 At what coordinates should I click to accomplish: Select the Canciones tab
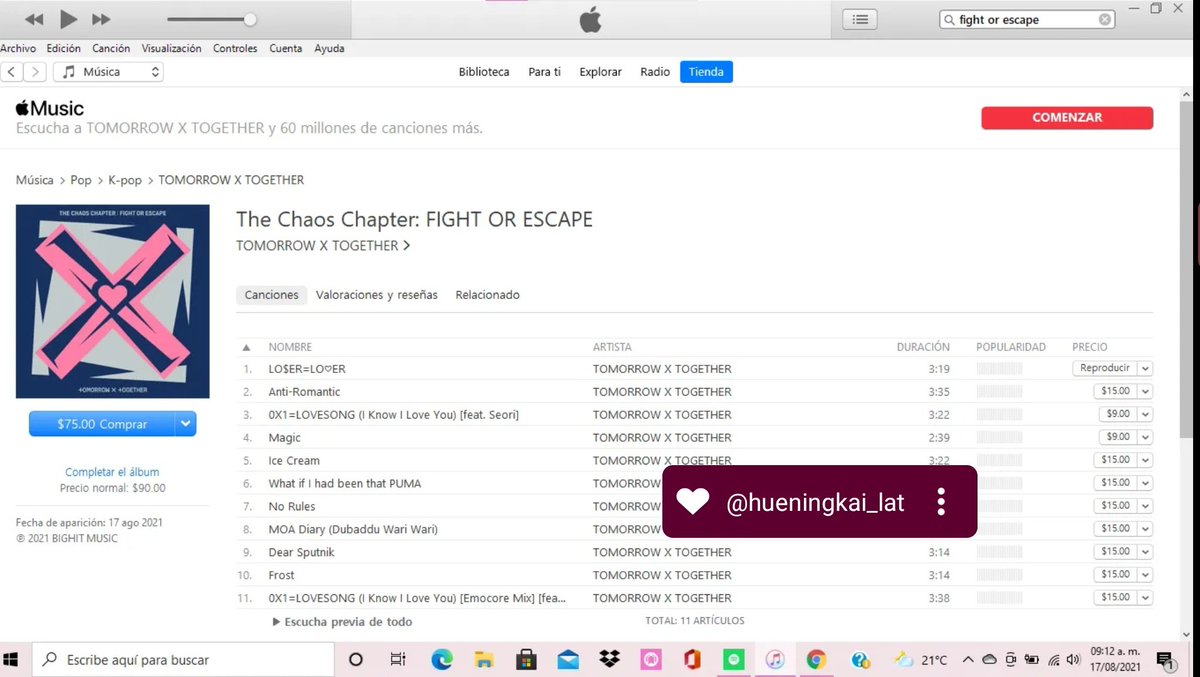(x=272, y=295)
